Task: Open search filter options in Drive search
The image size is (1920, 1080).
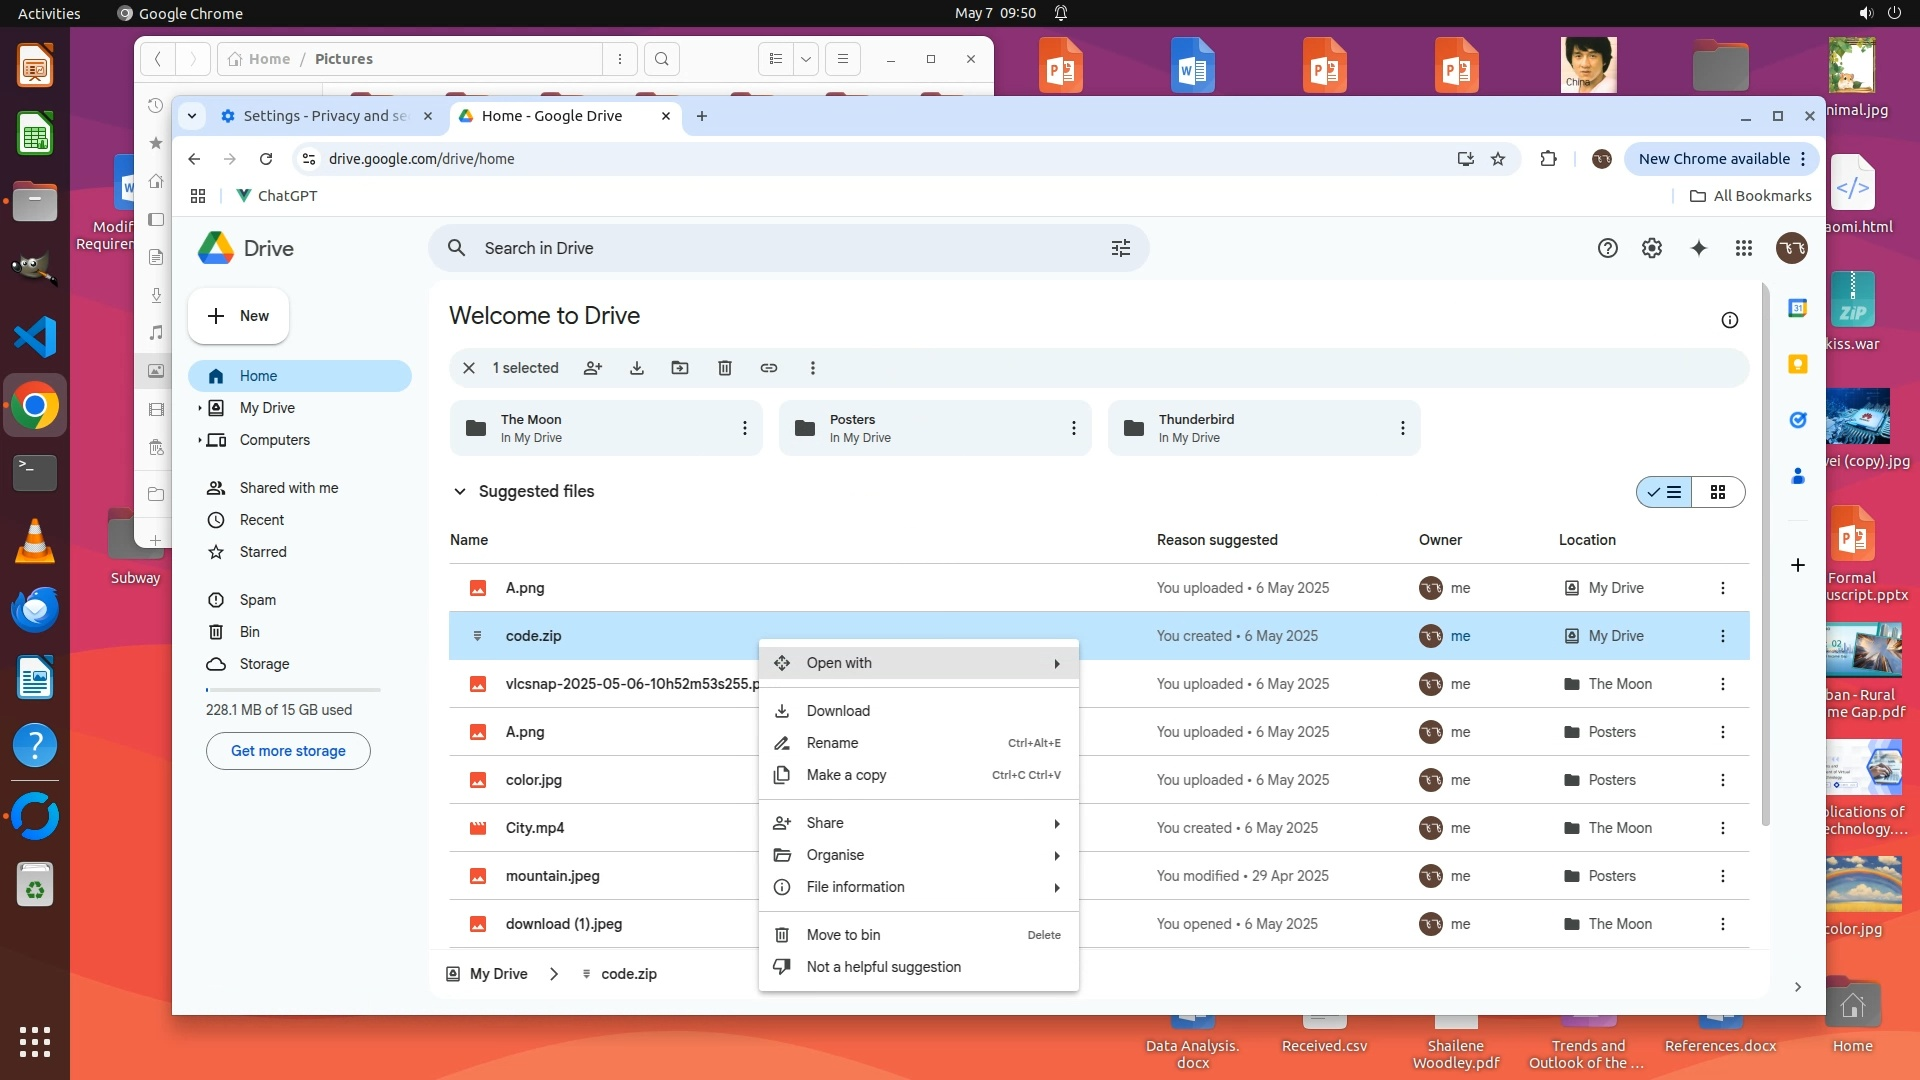Action: pyautogui.click(x=1121, y=248)
